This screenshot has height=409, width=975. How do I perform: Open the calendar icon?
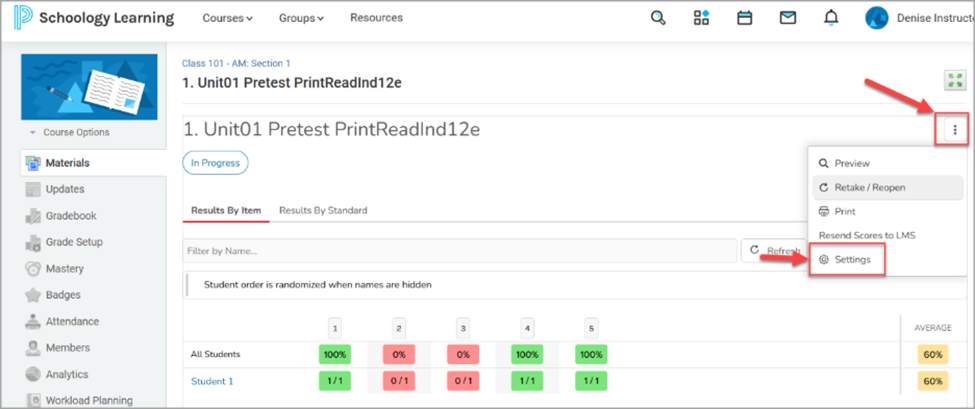tap(744, 18)
